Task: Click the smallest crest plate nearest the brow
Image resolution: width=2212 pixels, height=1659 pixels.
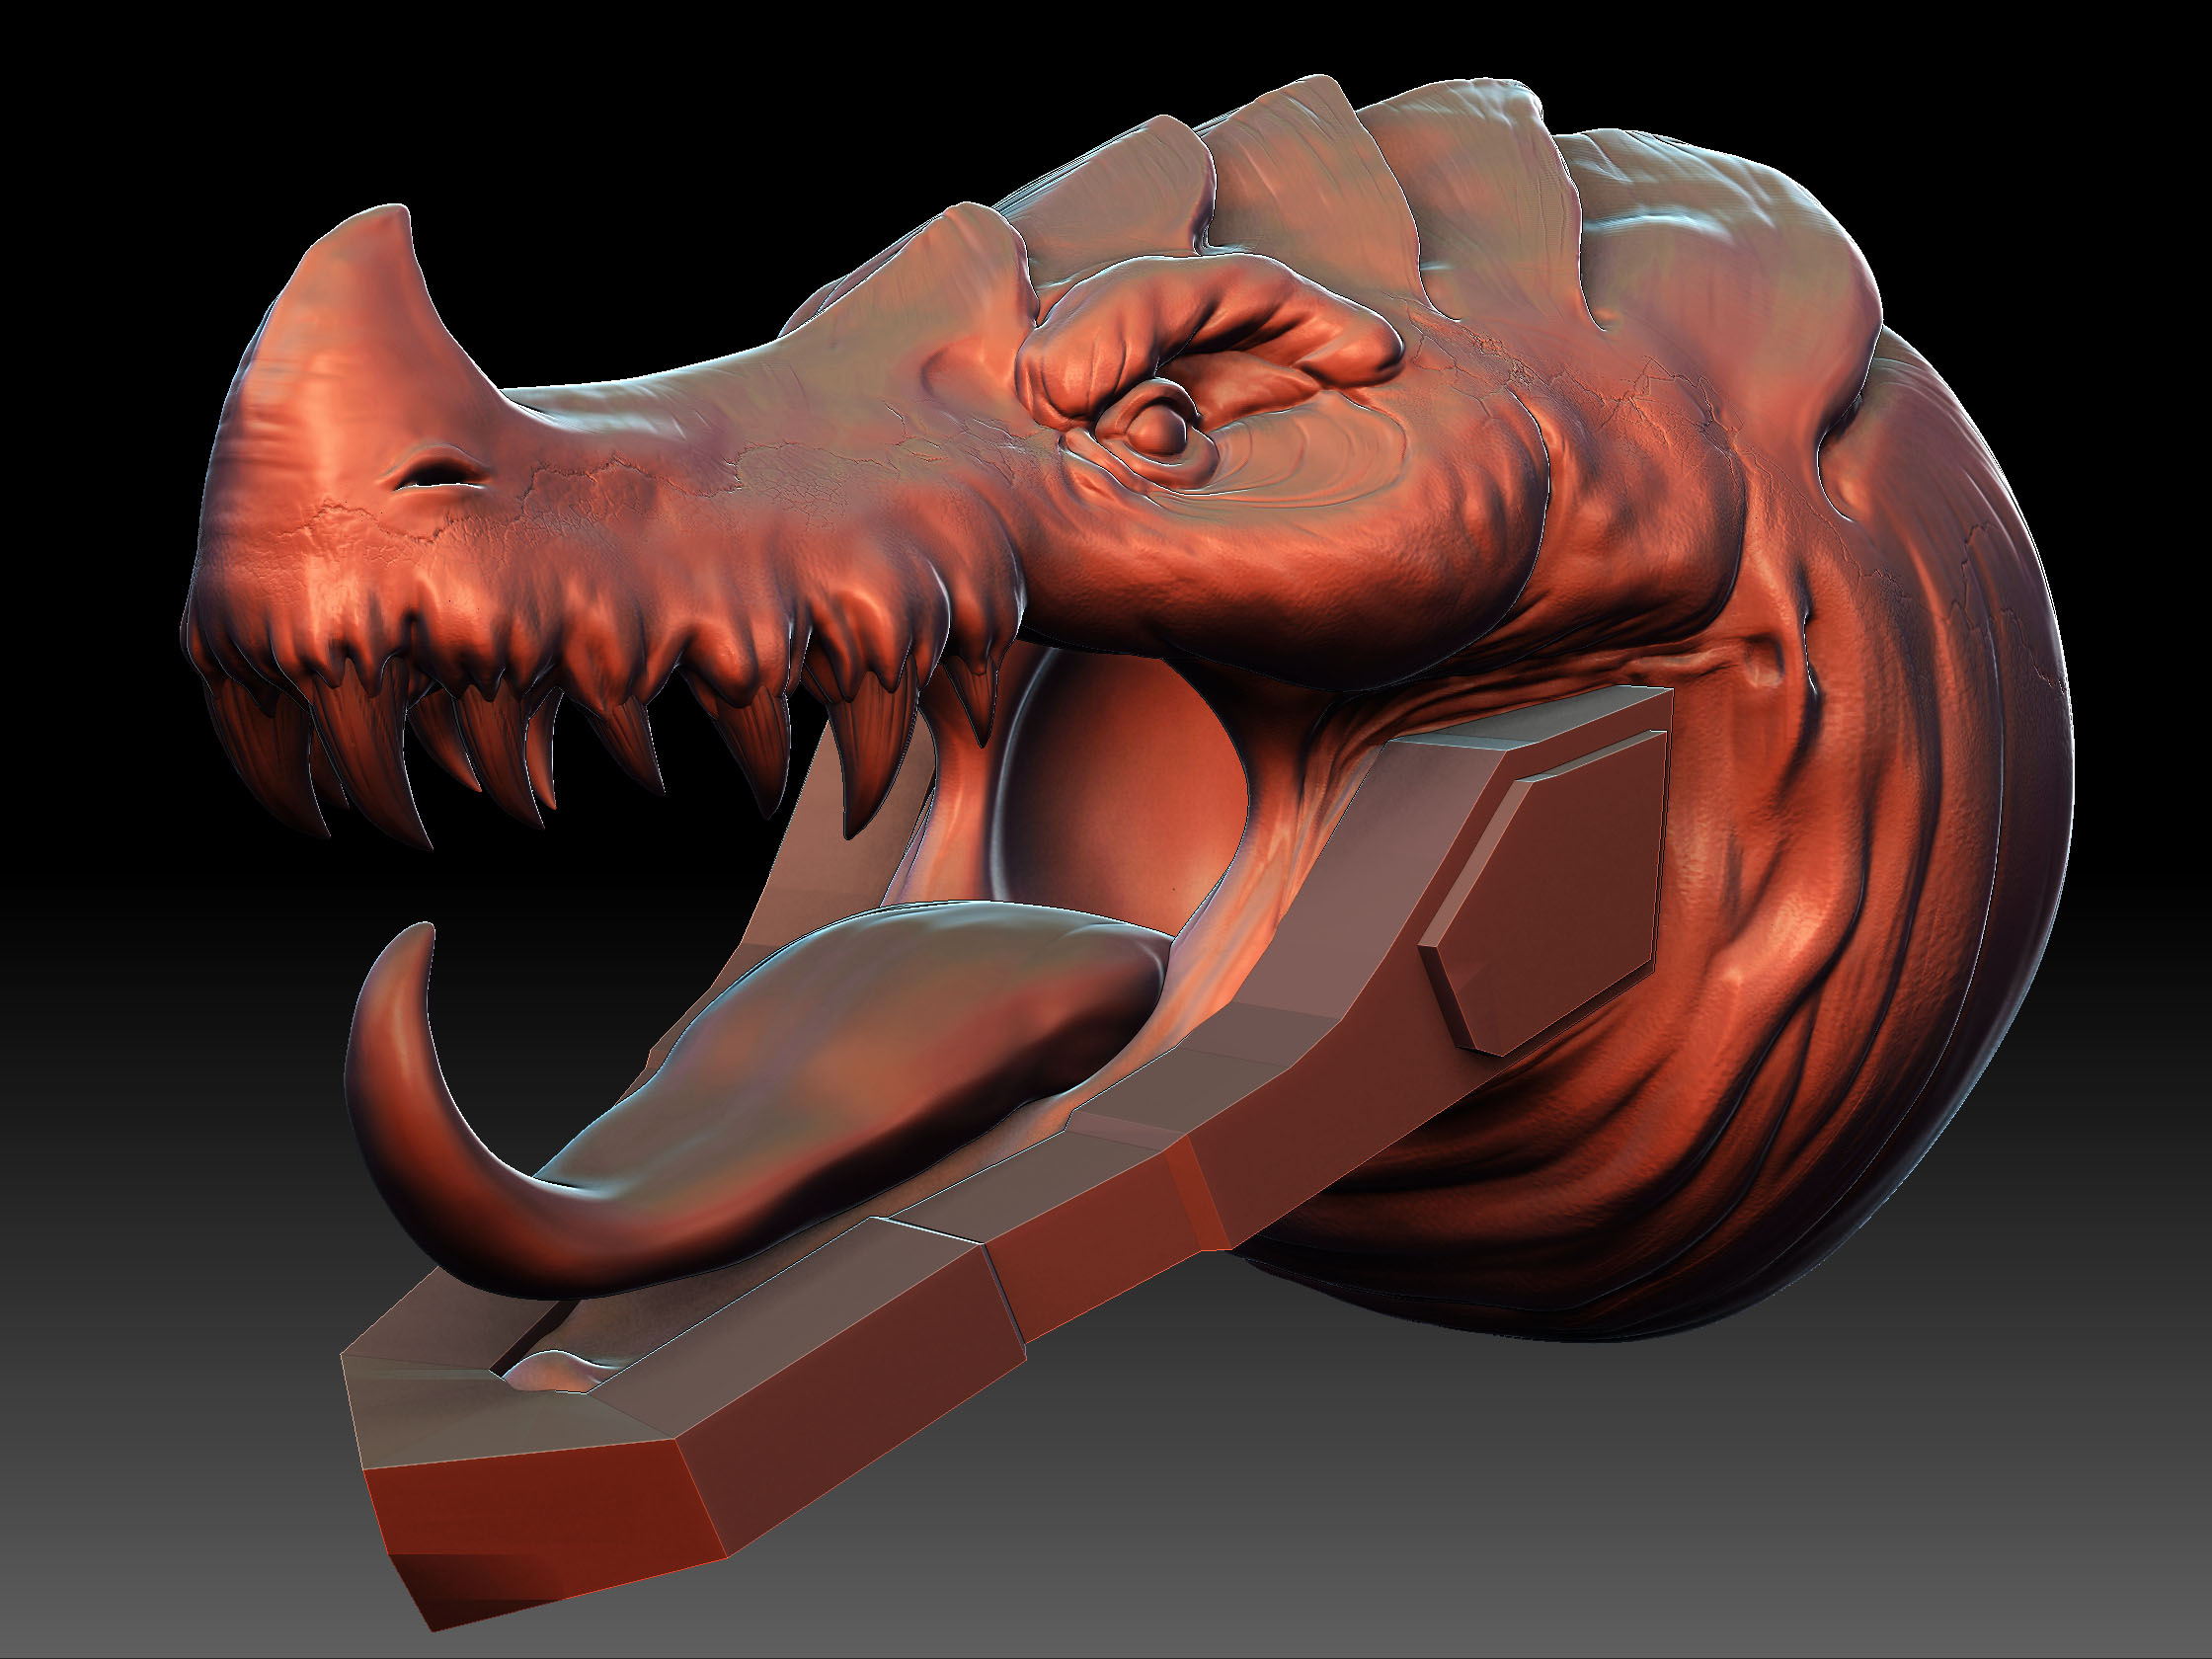Action: pos(970,260)
